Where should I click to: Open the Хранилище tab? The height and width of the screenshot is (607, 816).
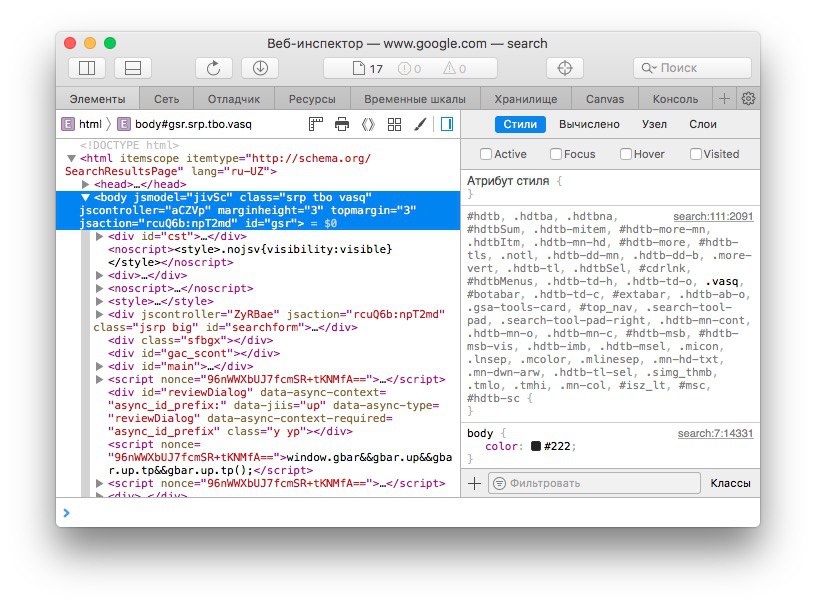click(x=526, y=98)
